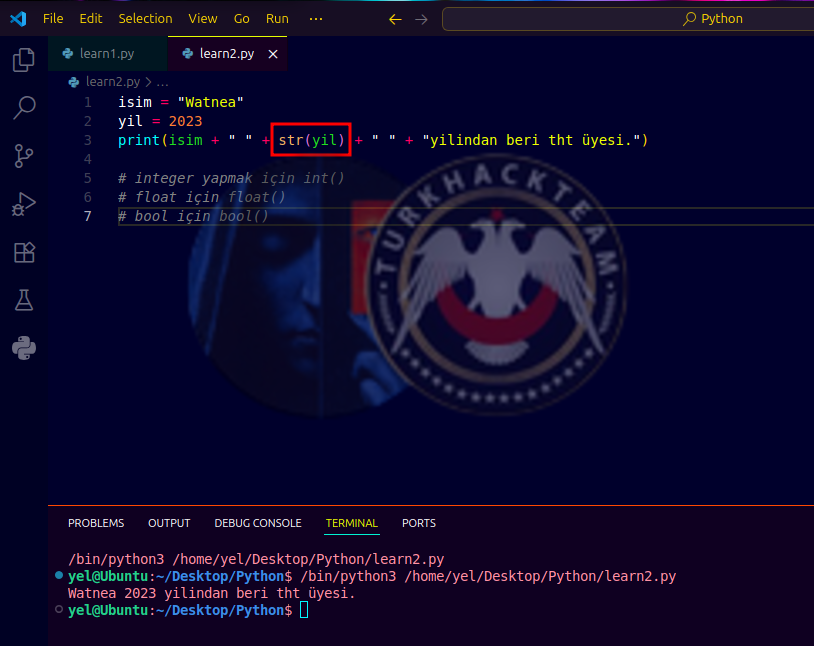The image size is (814, 646).
Task: Open the Python extension view
Action: coord(24,348)
